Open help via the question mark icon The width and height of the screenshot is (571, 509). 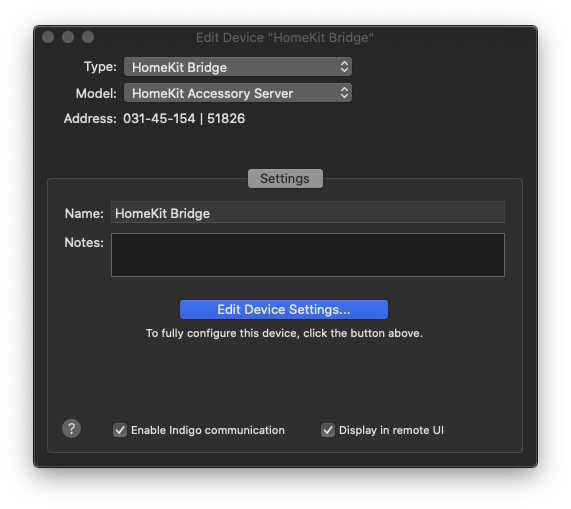pos(71,429)
